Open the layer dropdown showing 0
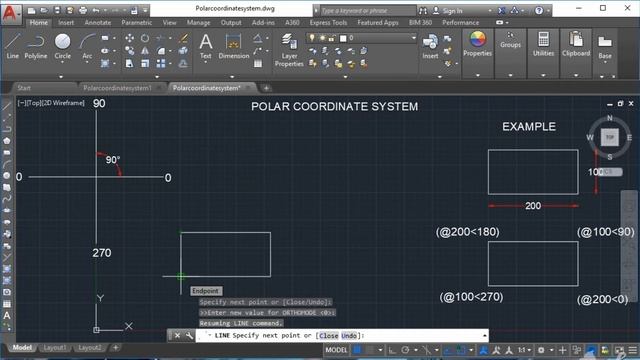This screenshot has height=360, width=640. point(361,38)
